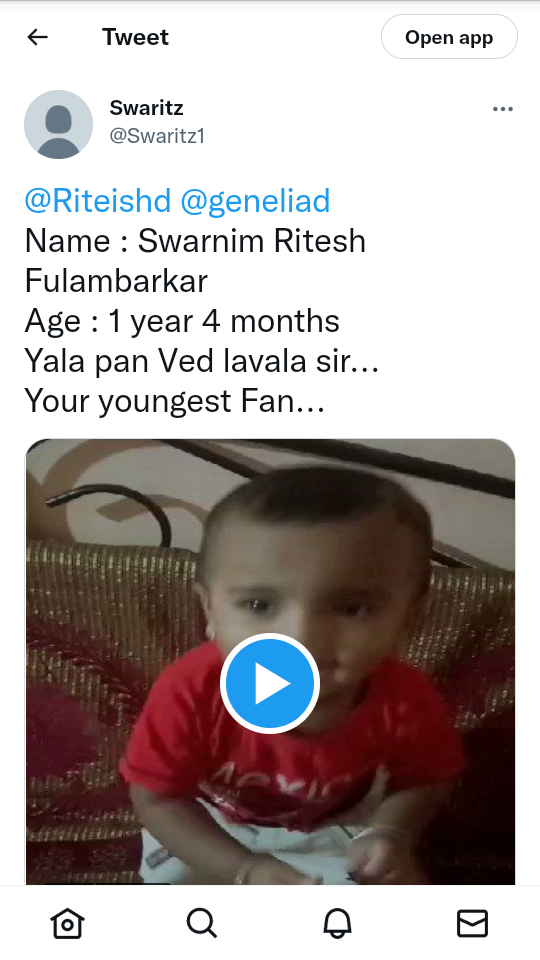
Task: Click the 'Yala pan Ved lavala sir…' line
Action: (202, 361)
